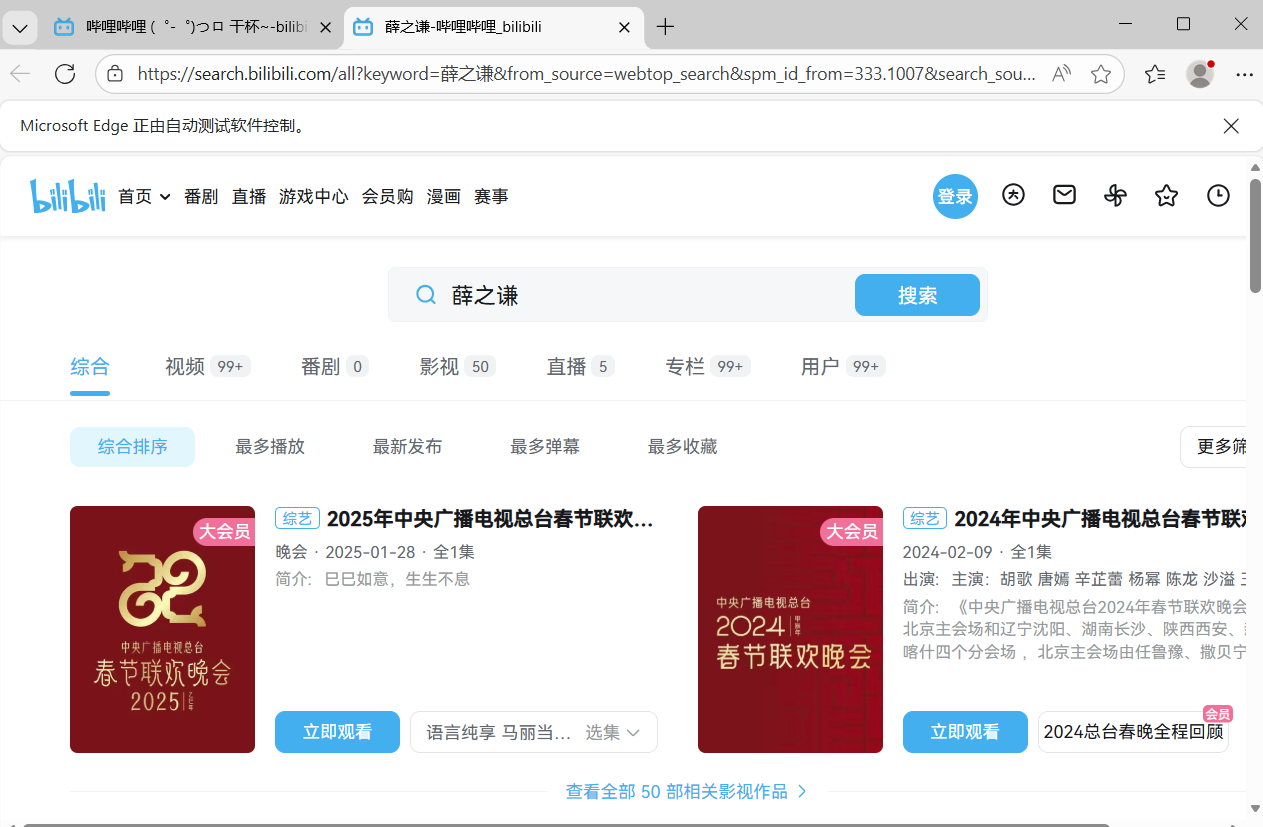Open 游戏中心 in navigation
The height and width of the screenshot is (827, 1263).
[314, 197]
